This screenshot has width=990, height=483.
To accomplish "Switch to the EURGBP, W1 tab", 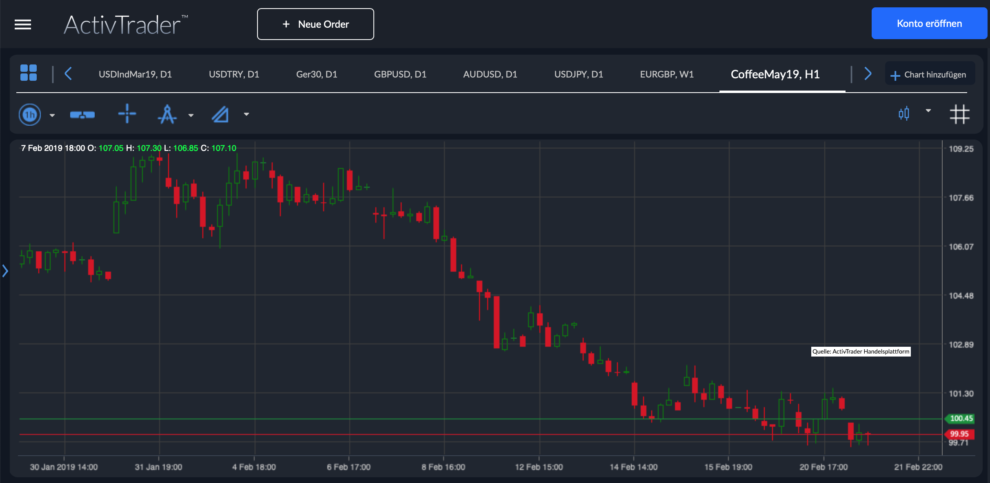I will click(x=667, y=74).
